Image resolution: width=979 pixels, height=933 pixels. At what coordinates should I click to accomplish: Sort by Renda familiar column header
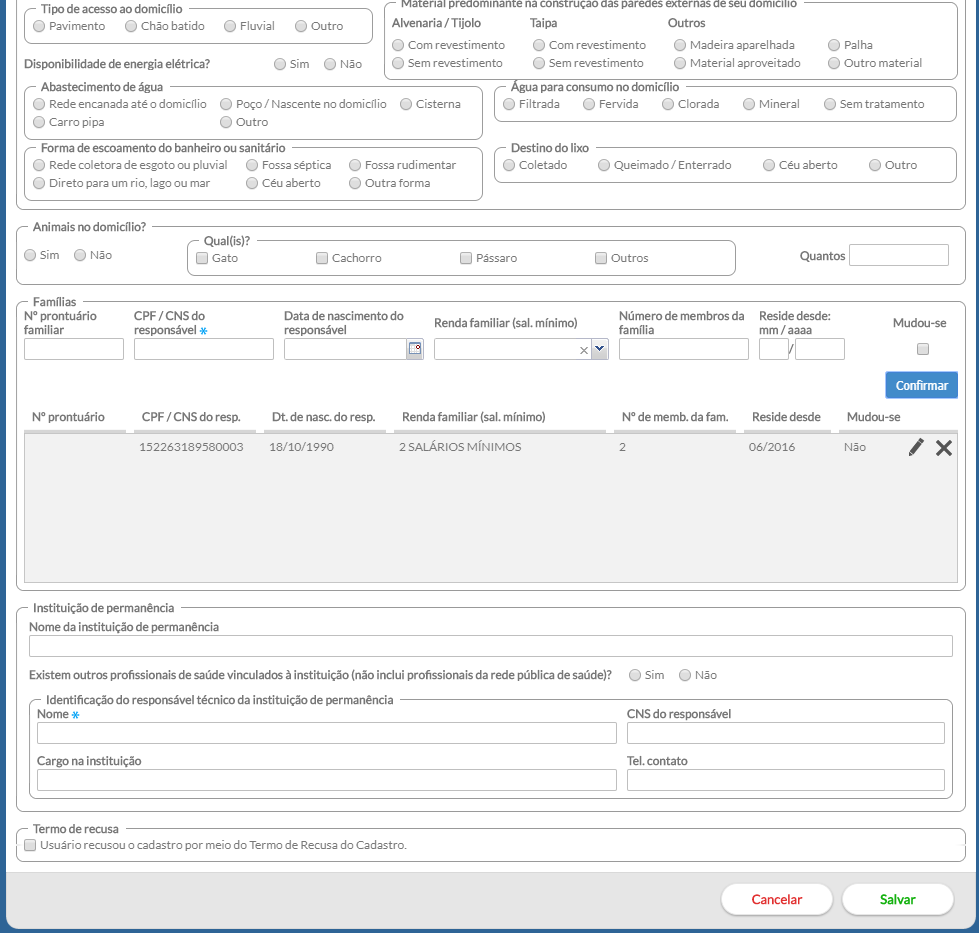[x=473, y=417]
